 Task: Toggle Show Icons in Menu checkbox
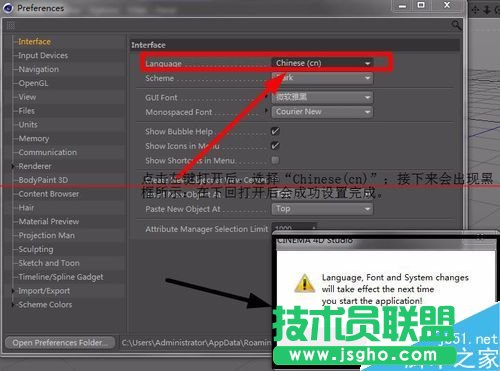tap(275, 146)
